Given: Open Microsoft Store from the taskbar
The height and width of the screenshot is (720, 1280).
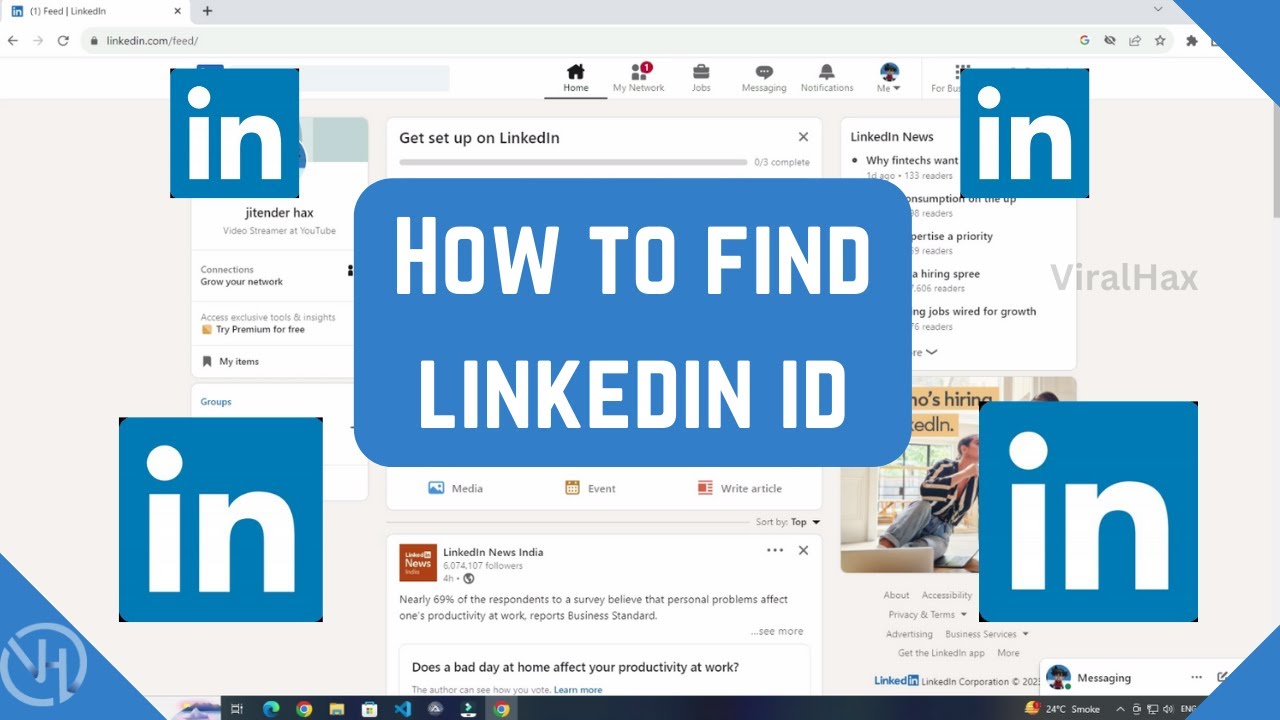Looking at the screenshot, I should pos(369,709).
